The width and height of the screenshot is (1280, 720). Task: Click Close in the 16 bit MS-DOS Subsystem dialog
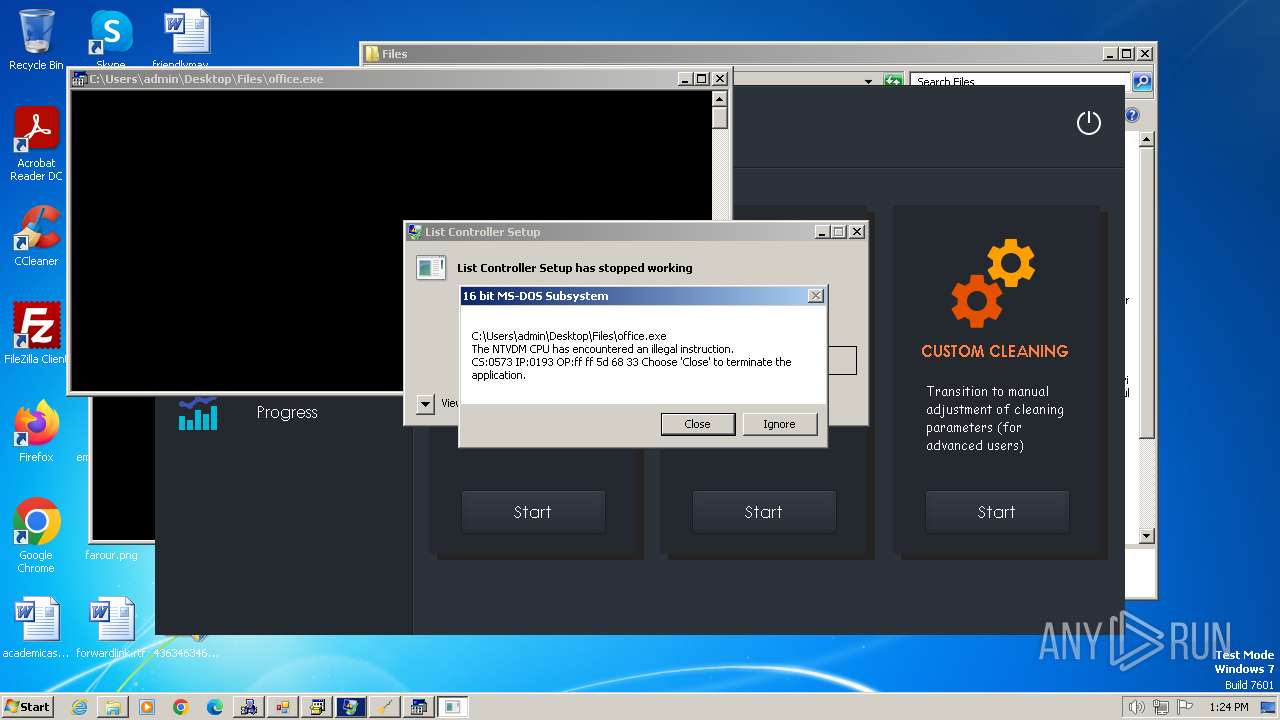697,424
